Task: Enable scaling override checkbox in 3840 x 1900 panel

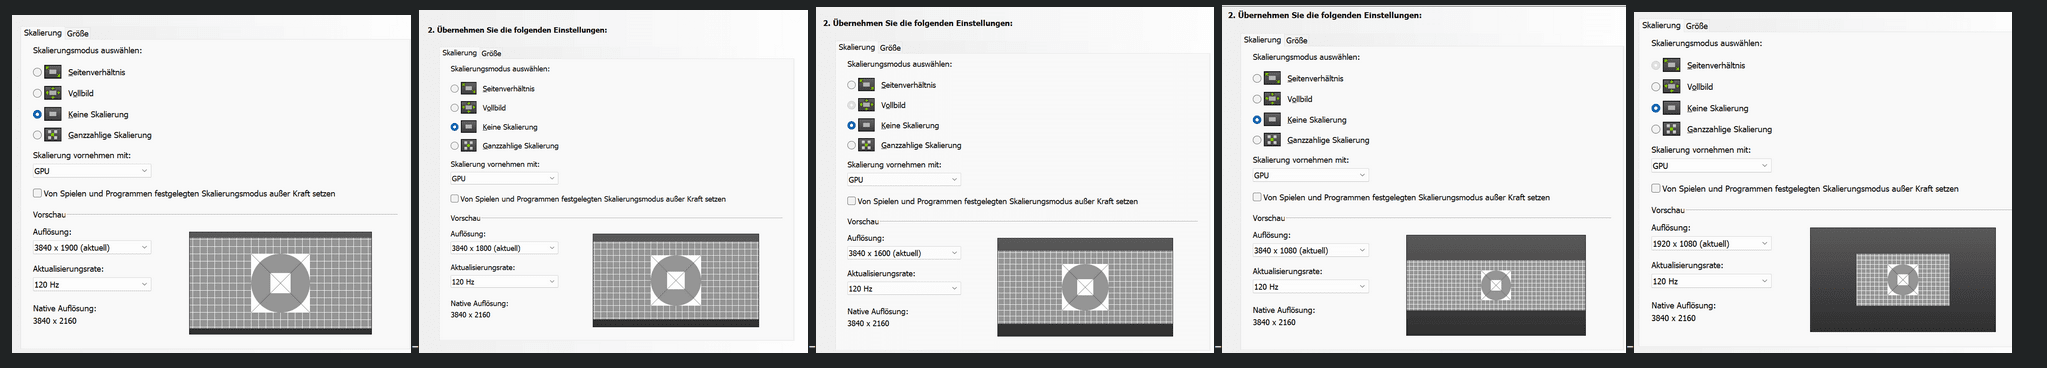Action: coord(38,193)
